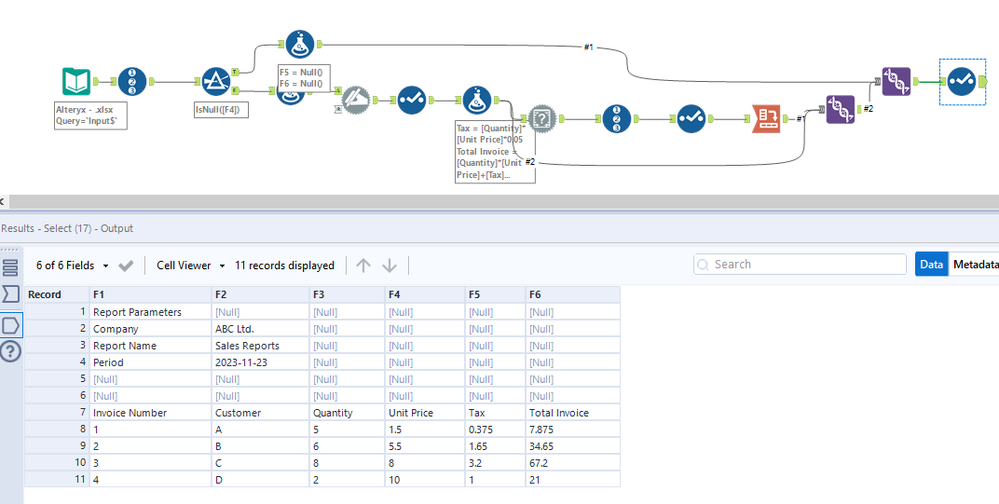This screenshot has height=504, width=999.
Task: Select the Formula tool setting F5 = Null()
Action: pos(299,44)
